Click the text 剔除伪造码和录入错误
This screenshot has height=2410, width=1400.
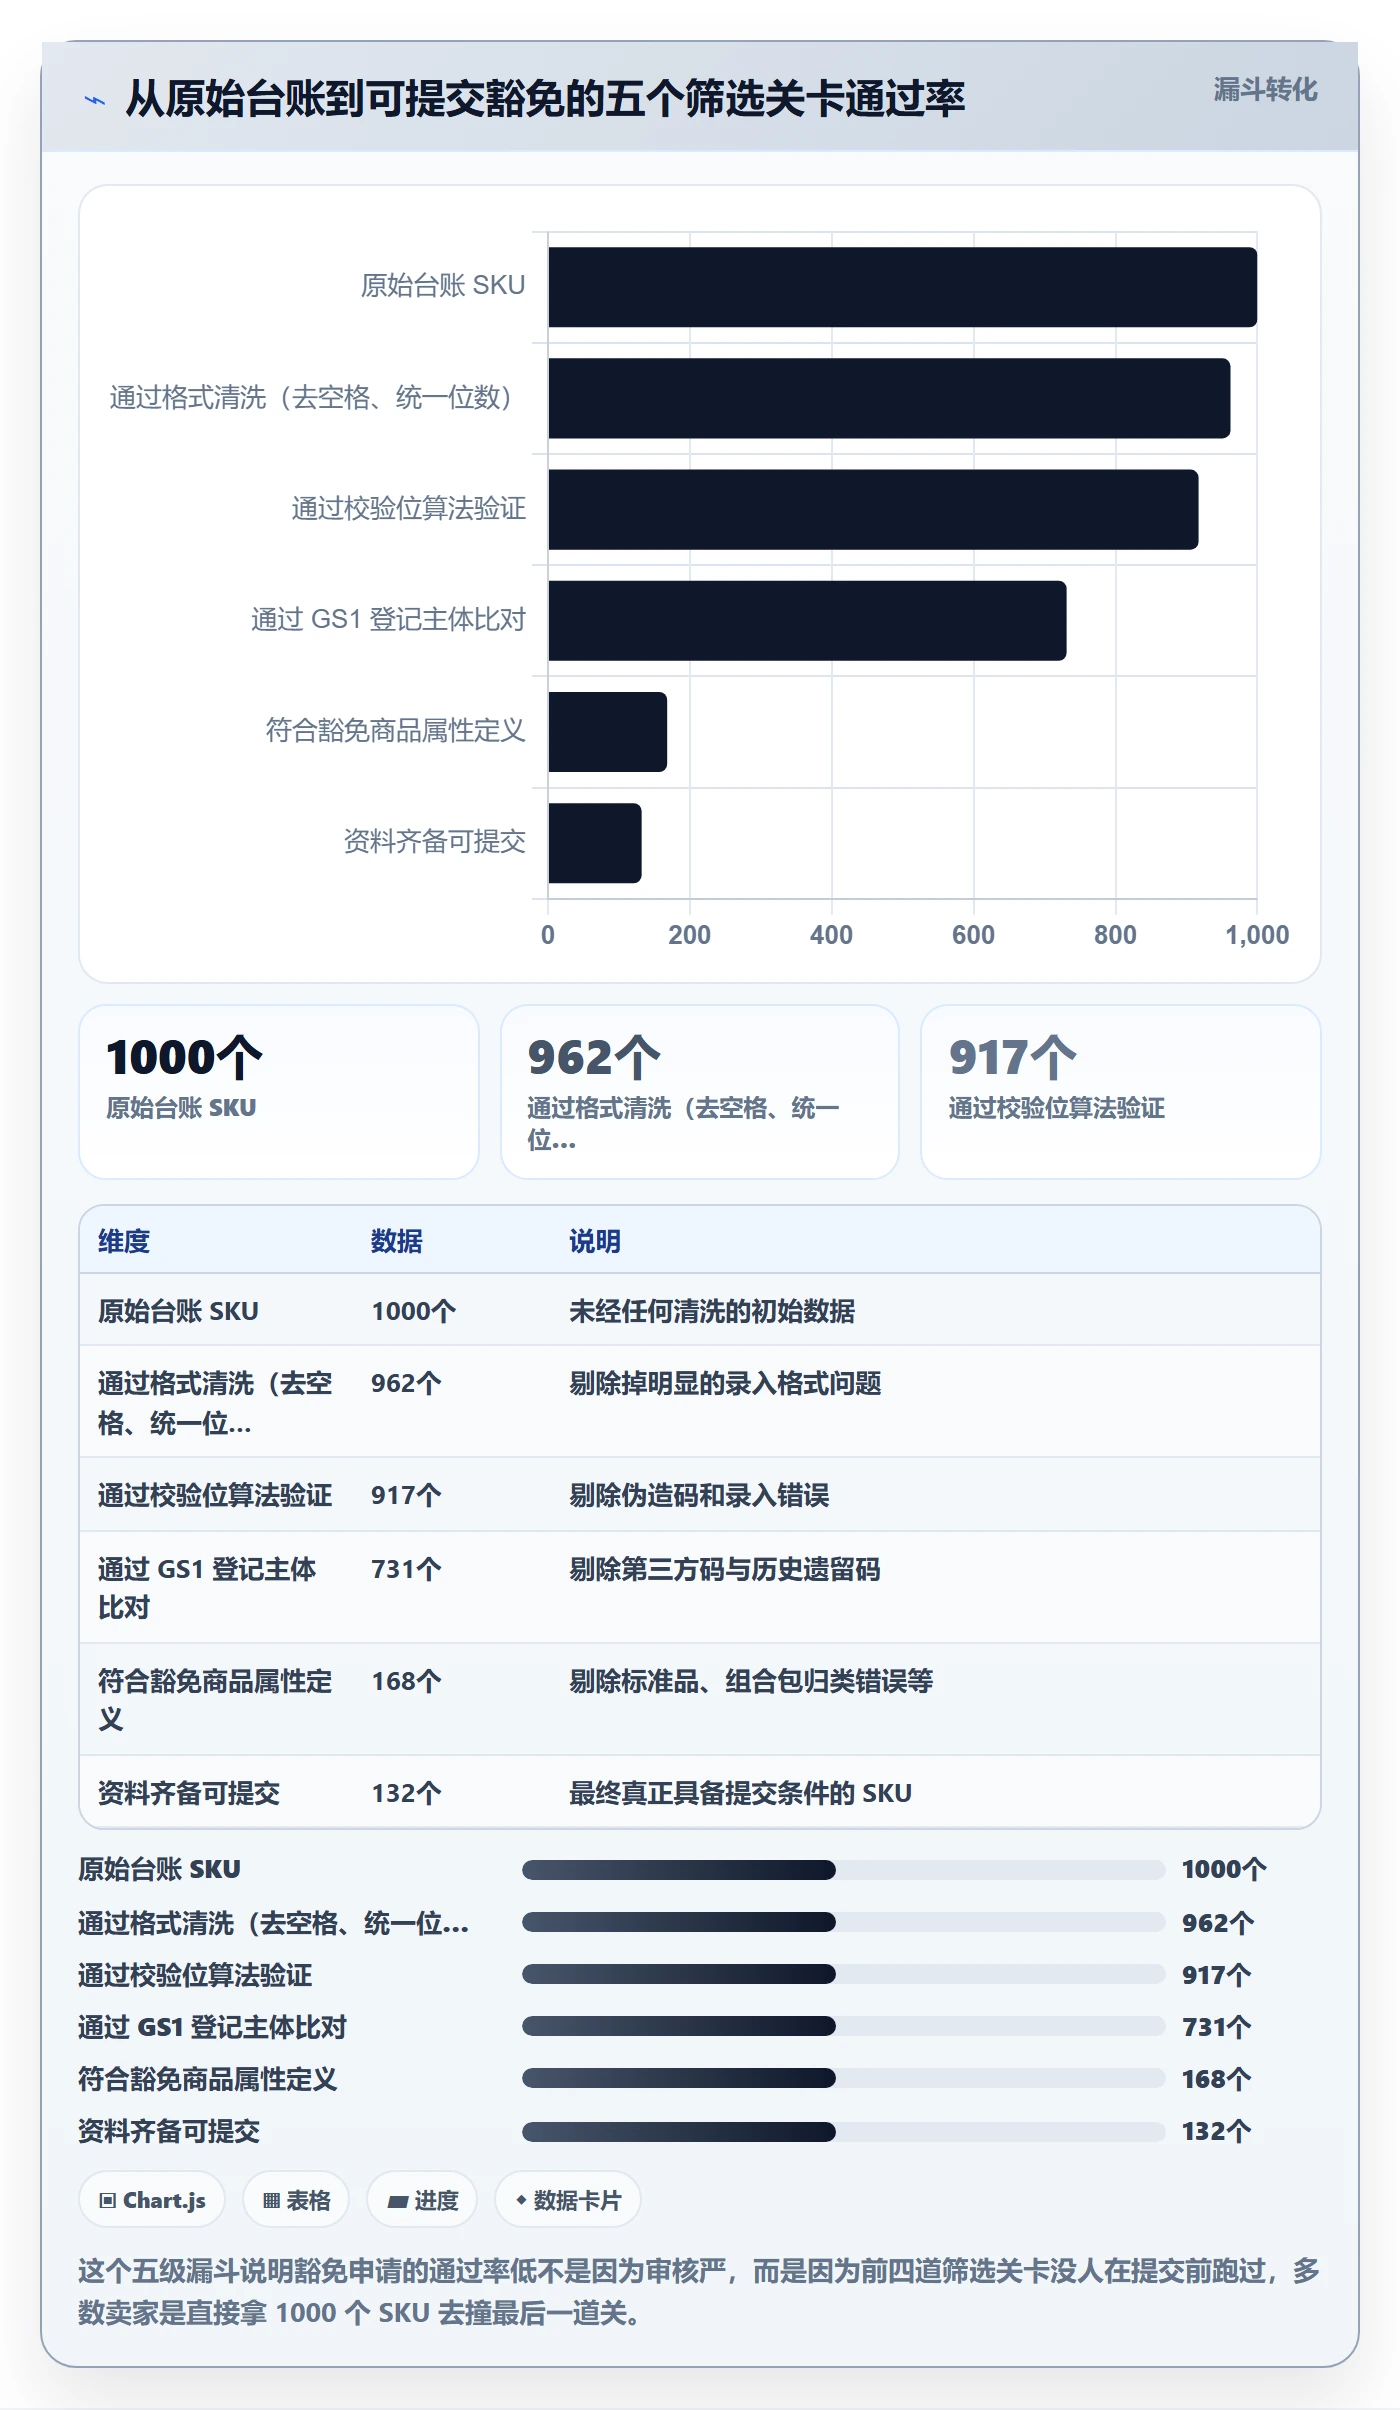pos(699,1495)
